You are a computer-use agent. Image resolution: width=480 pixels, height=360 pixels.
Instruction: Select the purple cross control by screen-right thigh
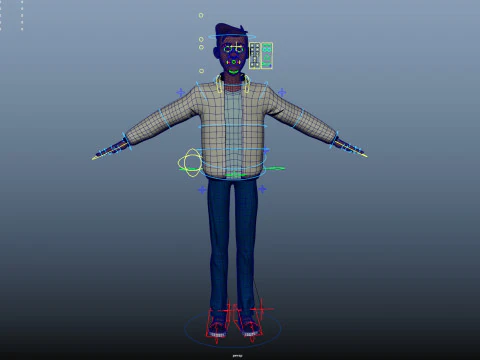tap(262, 189)
